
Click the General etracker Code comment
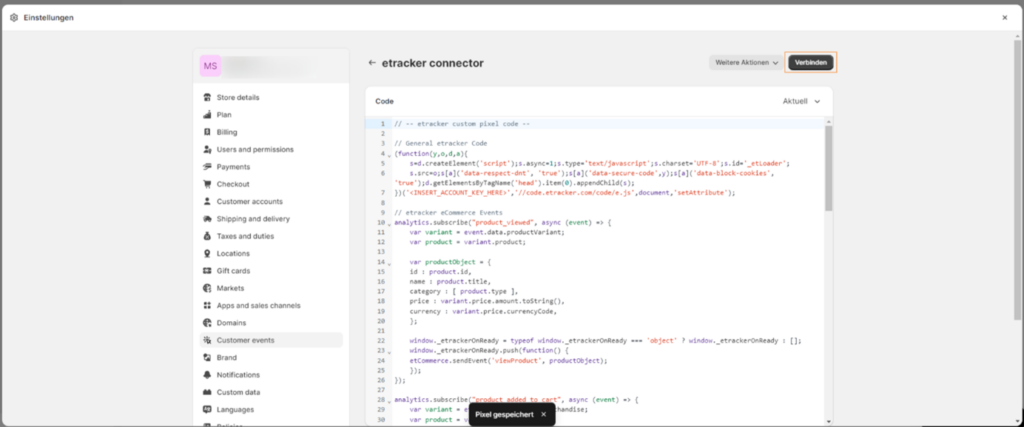point(441,144)
